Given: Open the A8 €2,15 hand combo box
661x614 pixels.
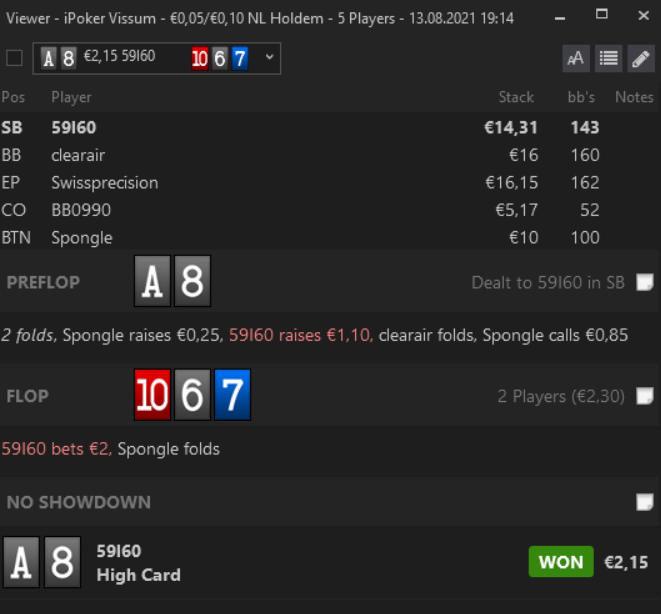Looking at the screenshot, I should point(157,59).
